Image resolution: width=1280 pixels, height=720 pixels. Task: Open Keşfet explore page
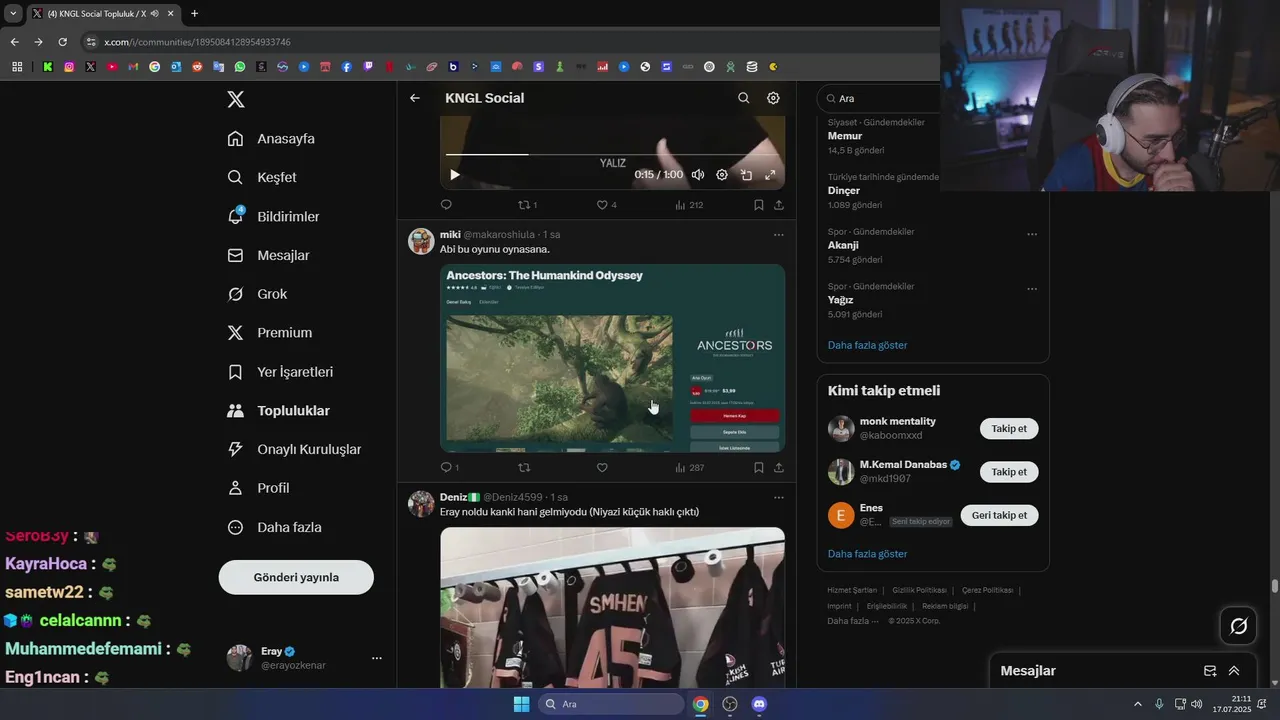262,177
